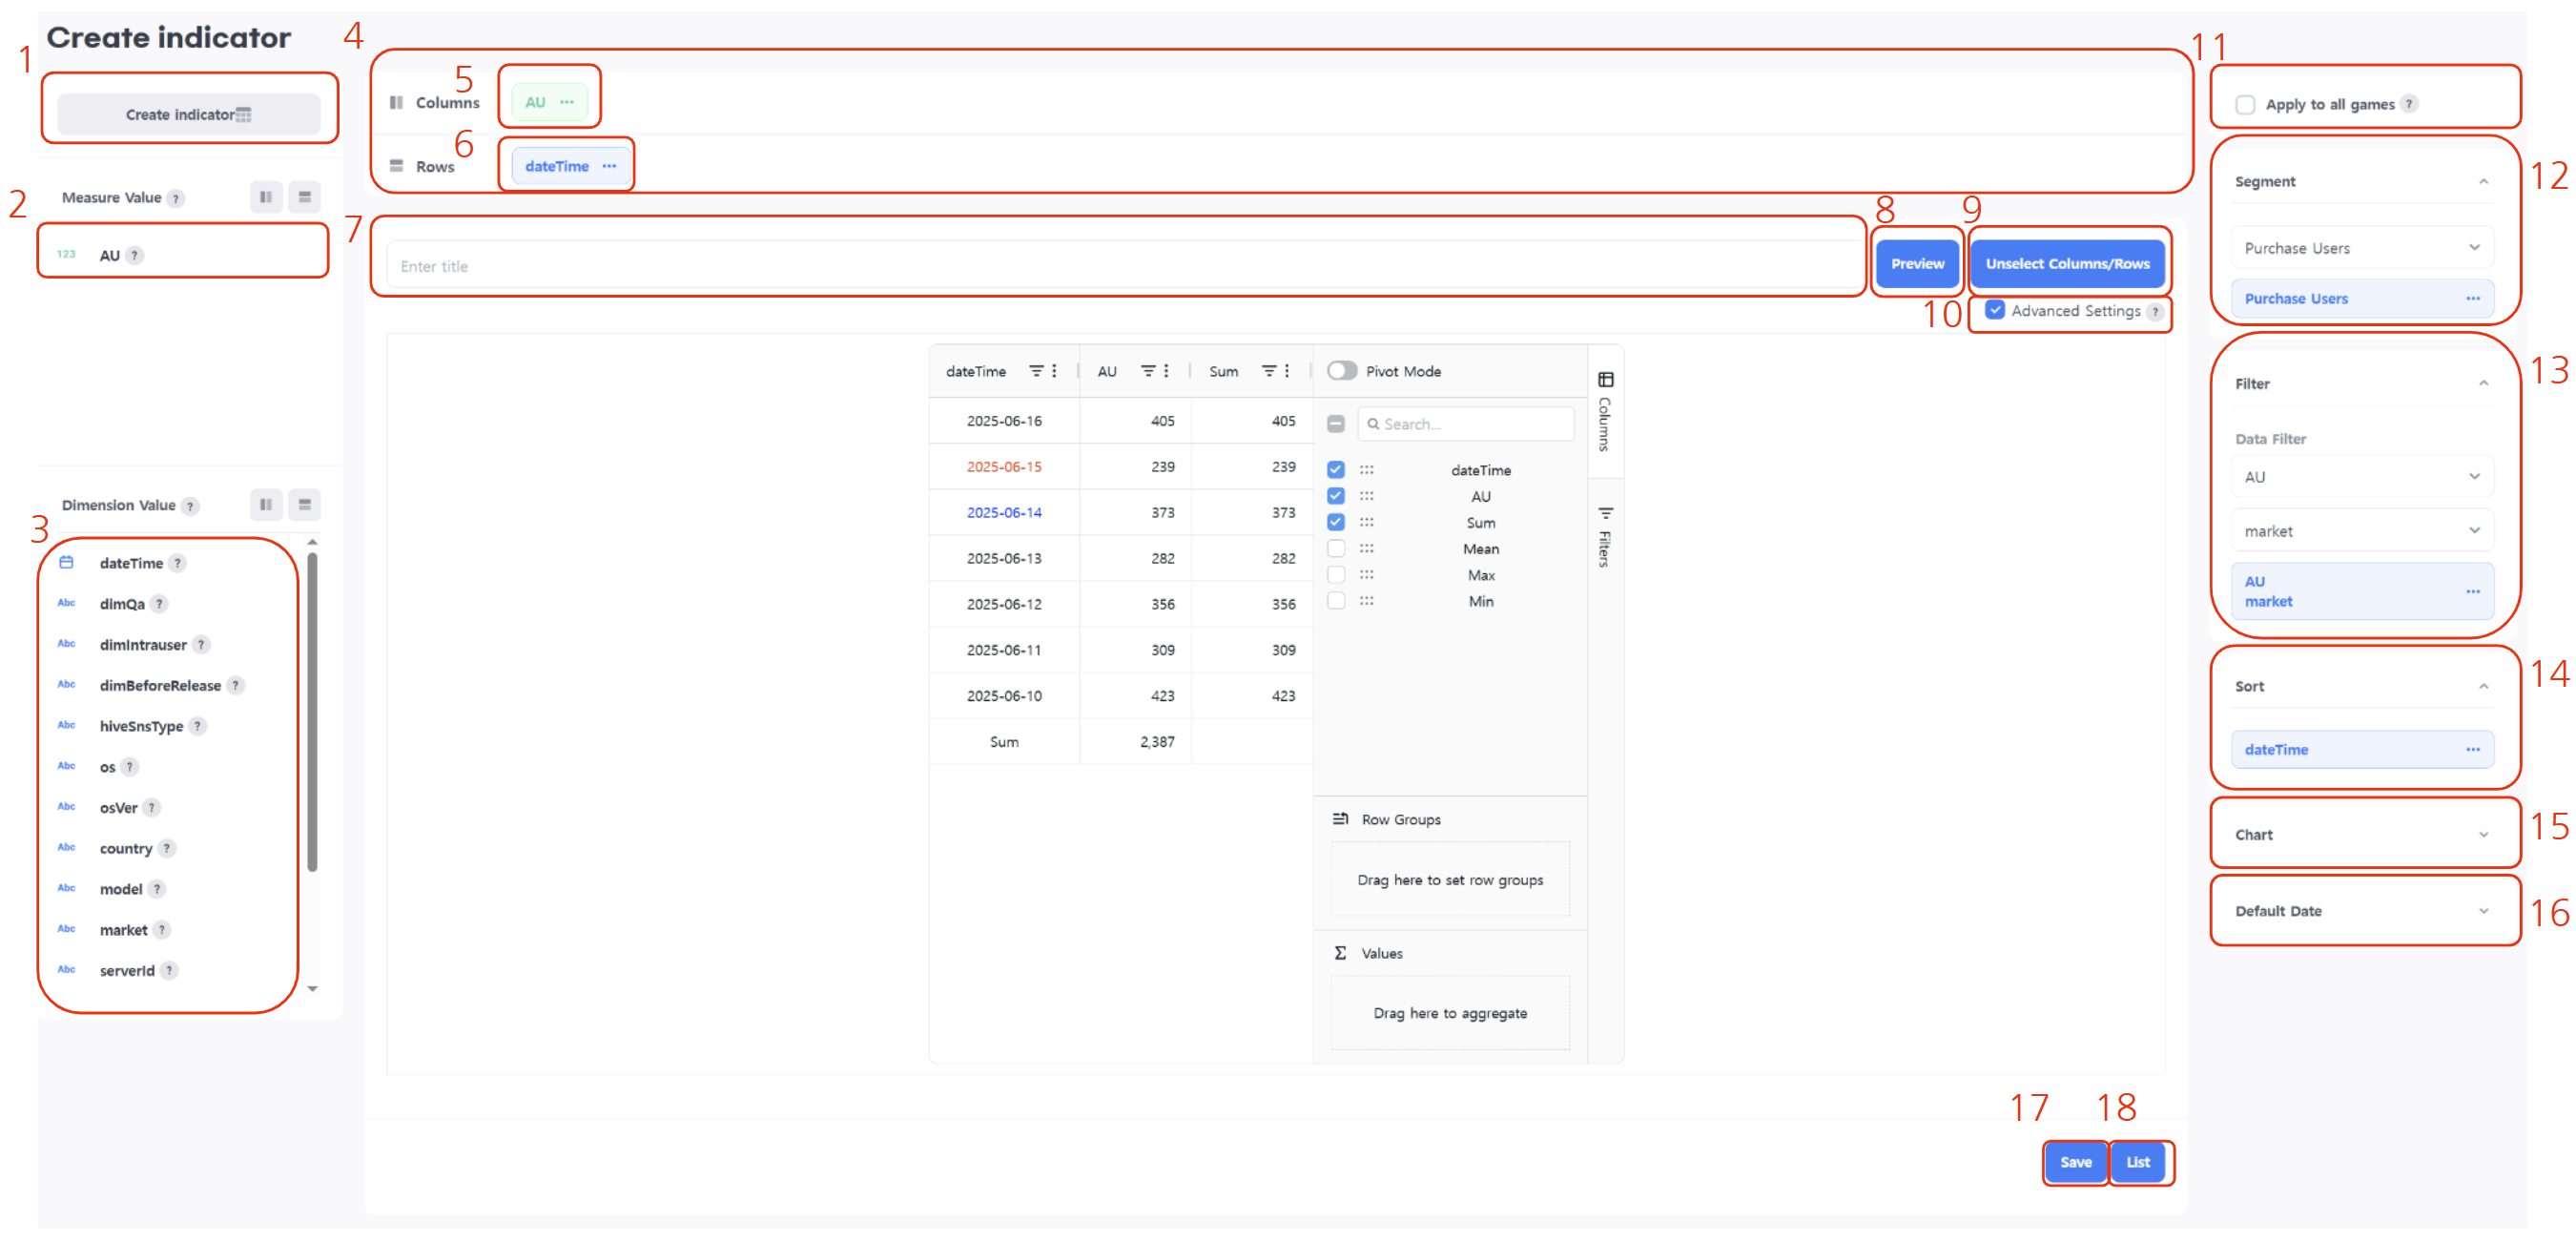The width and height of the screenshot is (2576, 1241).
Task: Open ellipsis menu on Purchase Users segment
Action: pos(2472,299)
